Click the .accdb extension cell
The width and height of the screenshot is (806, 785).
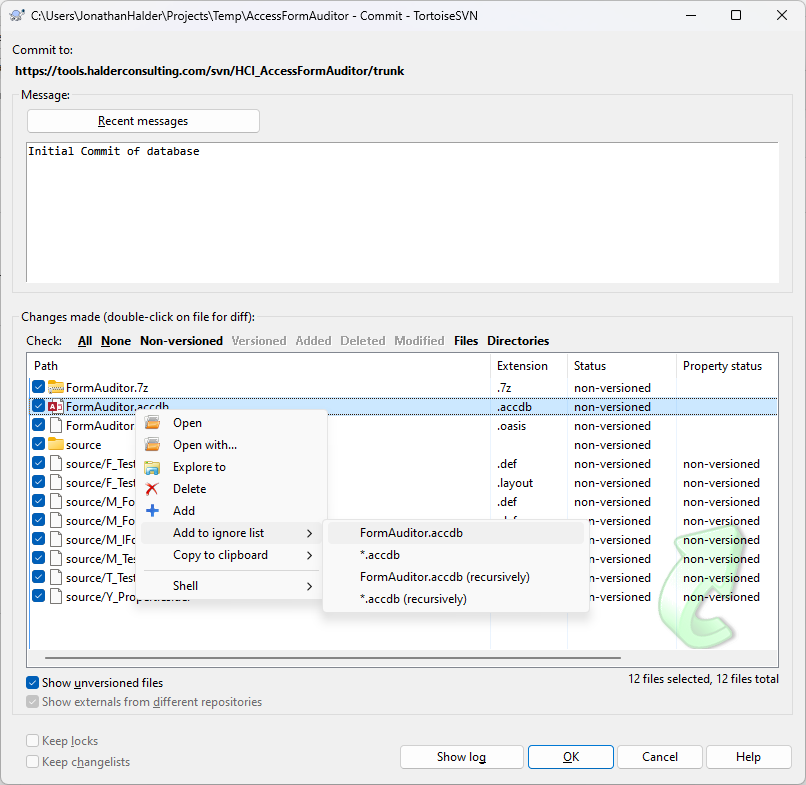[x=514, y=407]
